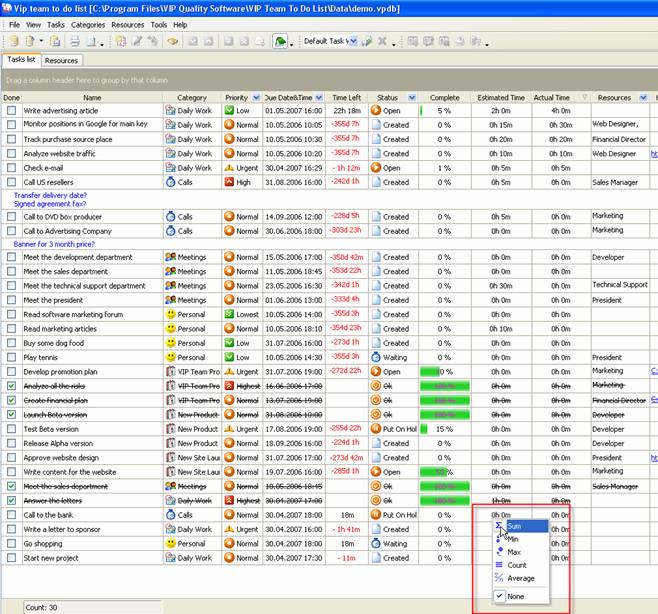The height and width of the screenshot is (614, 658).
Task: Tick the Done checkbox for Go shopping
Action: [x=11, y=544]
